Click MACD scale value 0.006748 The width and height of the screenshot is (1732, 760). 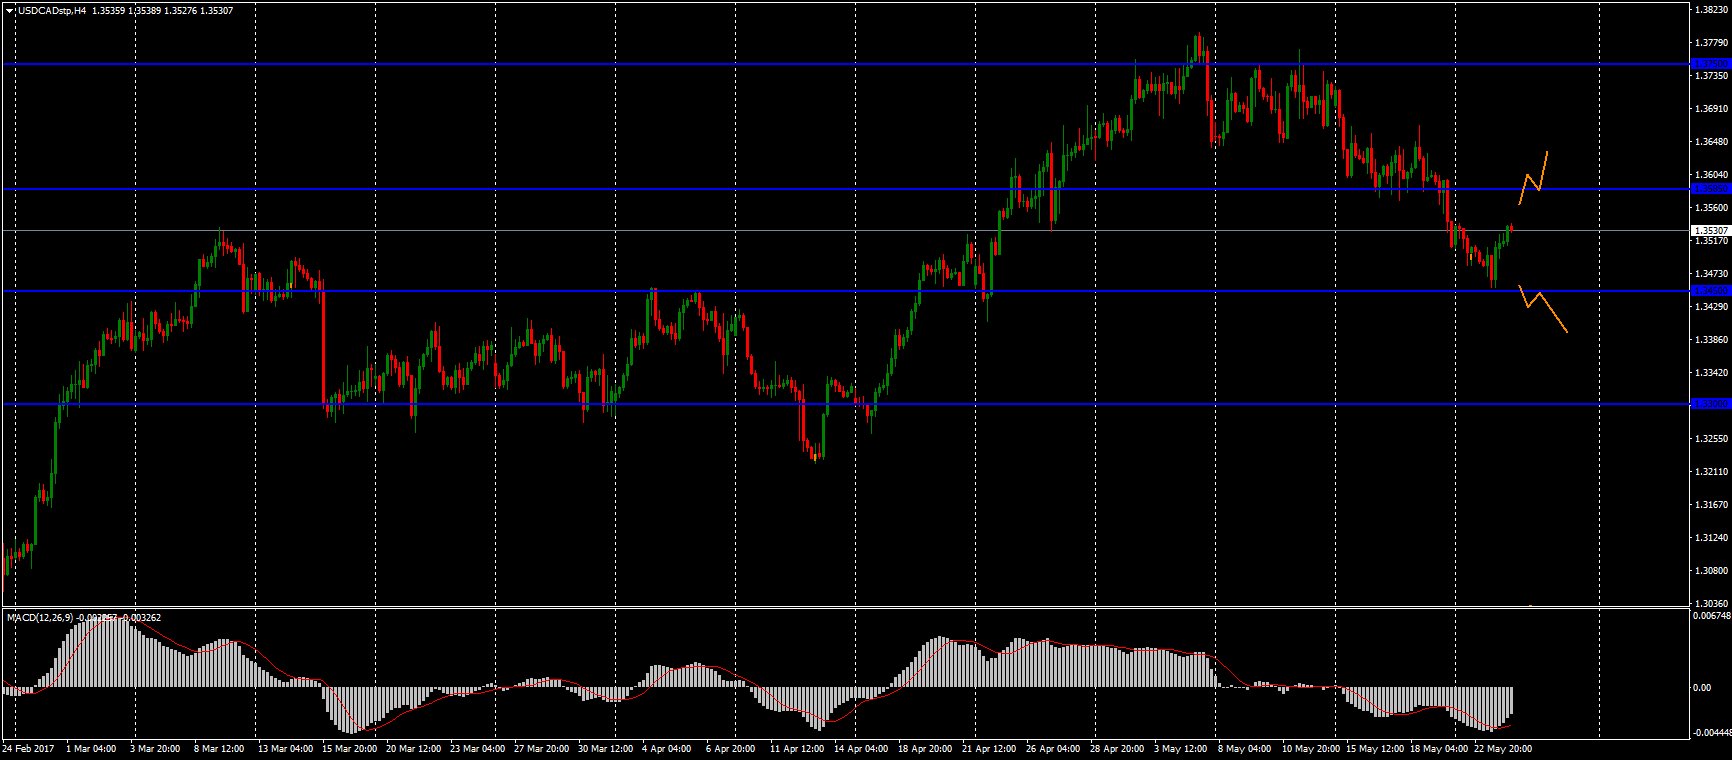click(x=1711, y=616)
